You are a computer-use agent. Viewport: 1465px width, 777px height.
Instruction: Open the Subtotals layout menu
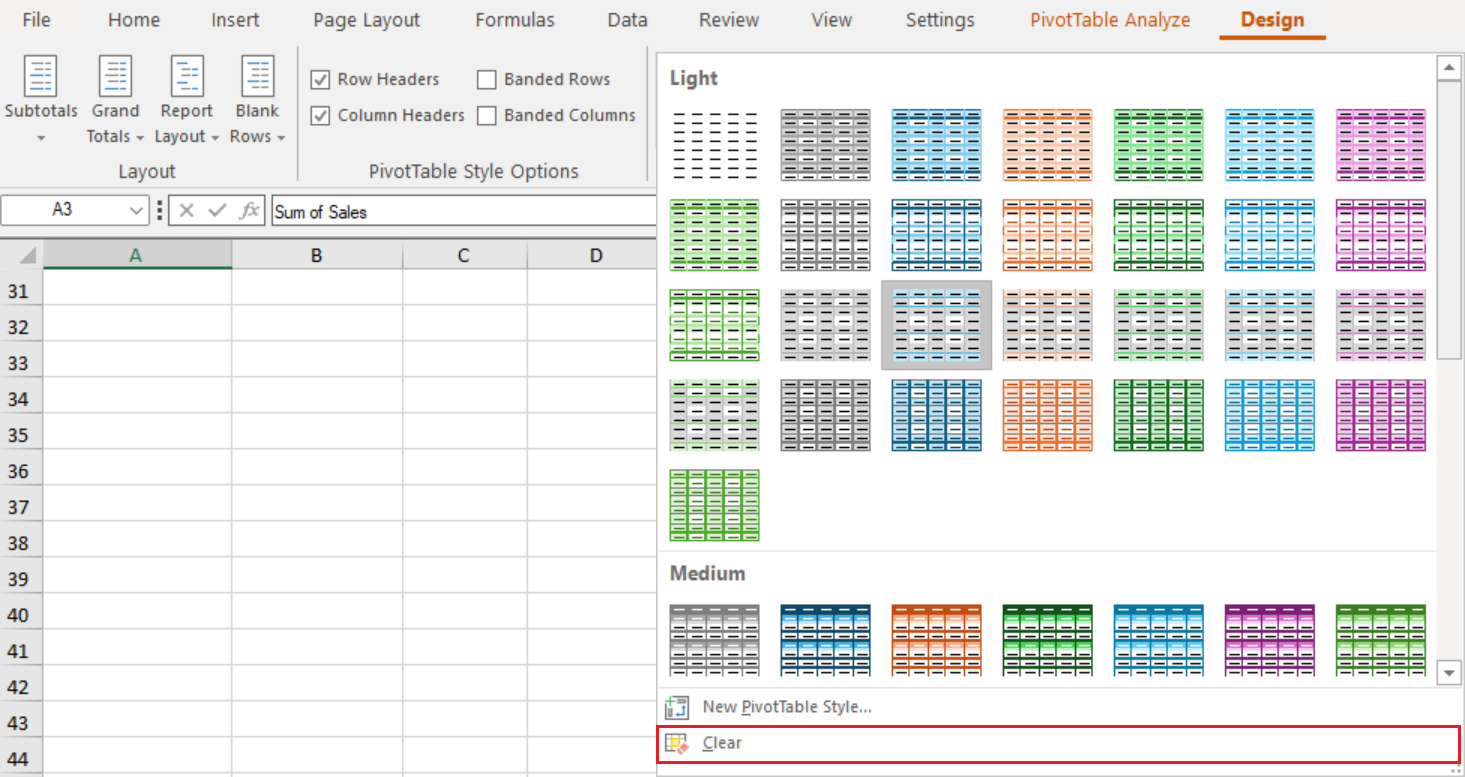pyautogui.click(x=41, y=100)
